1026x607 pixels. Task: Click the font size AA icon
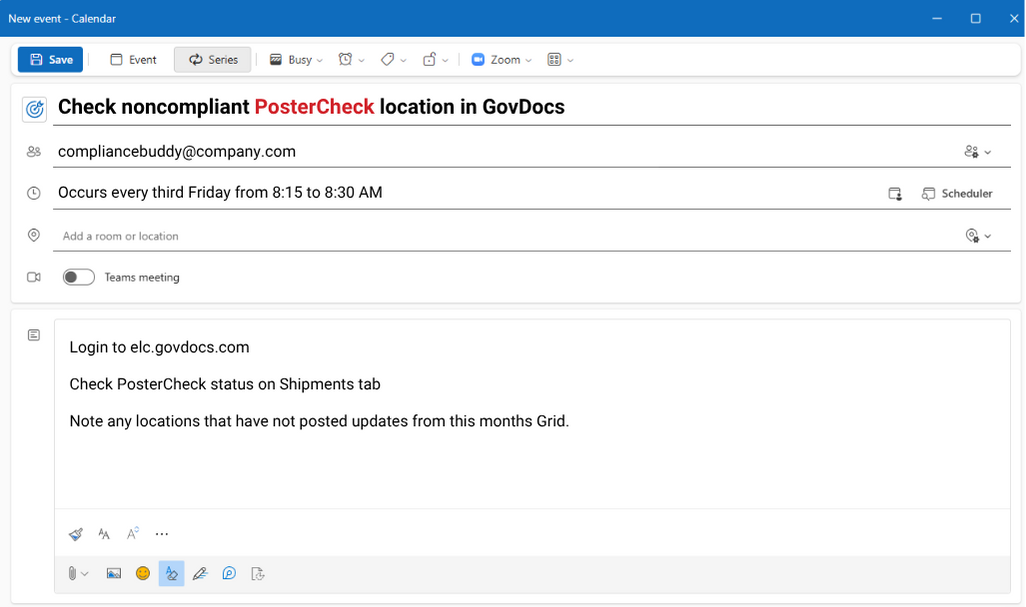pyautogui.click(x=104, y=534)
